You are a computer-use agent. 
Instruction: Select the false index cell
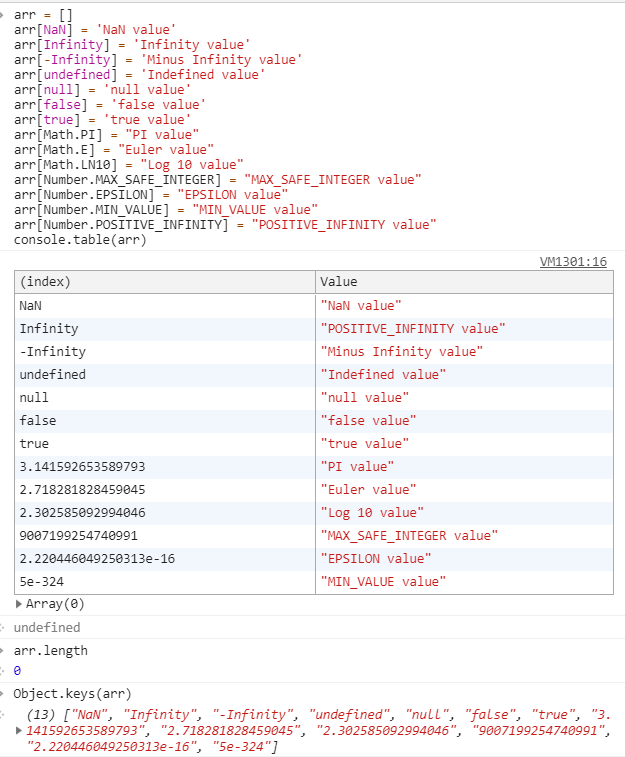[165, 421]
